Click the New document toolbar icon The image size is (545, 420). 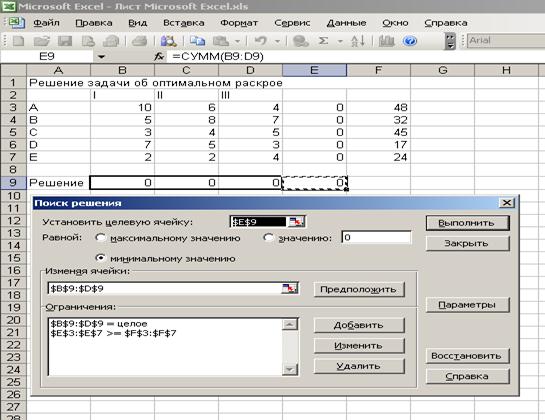point(18,41)
